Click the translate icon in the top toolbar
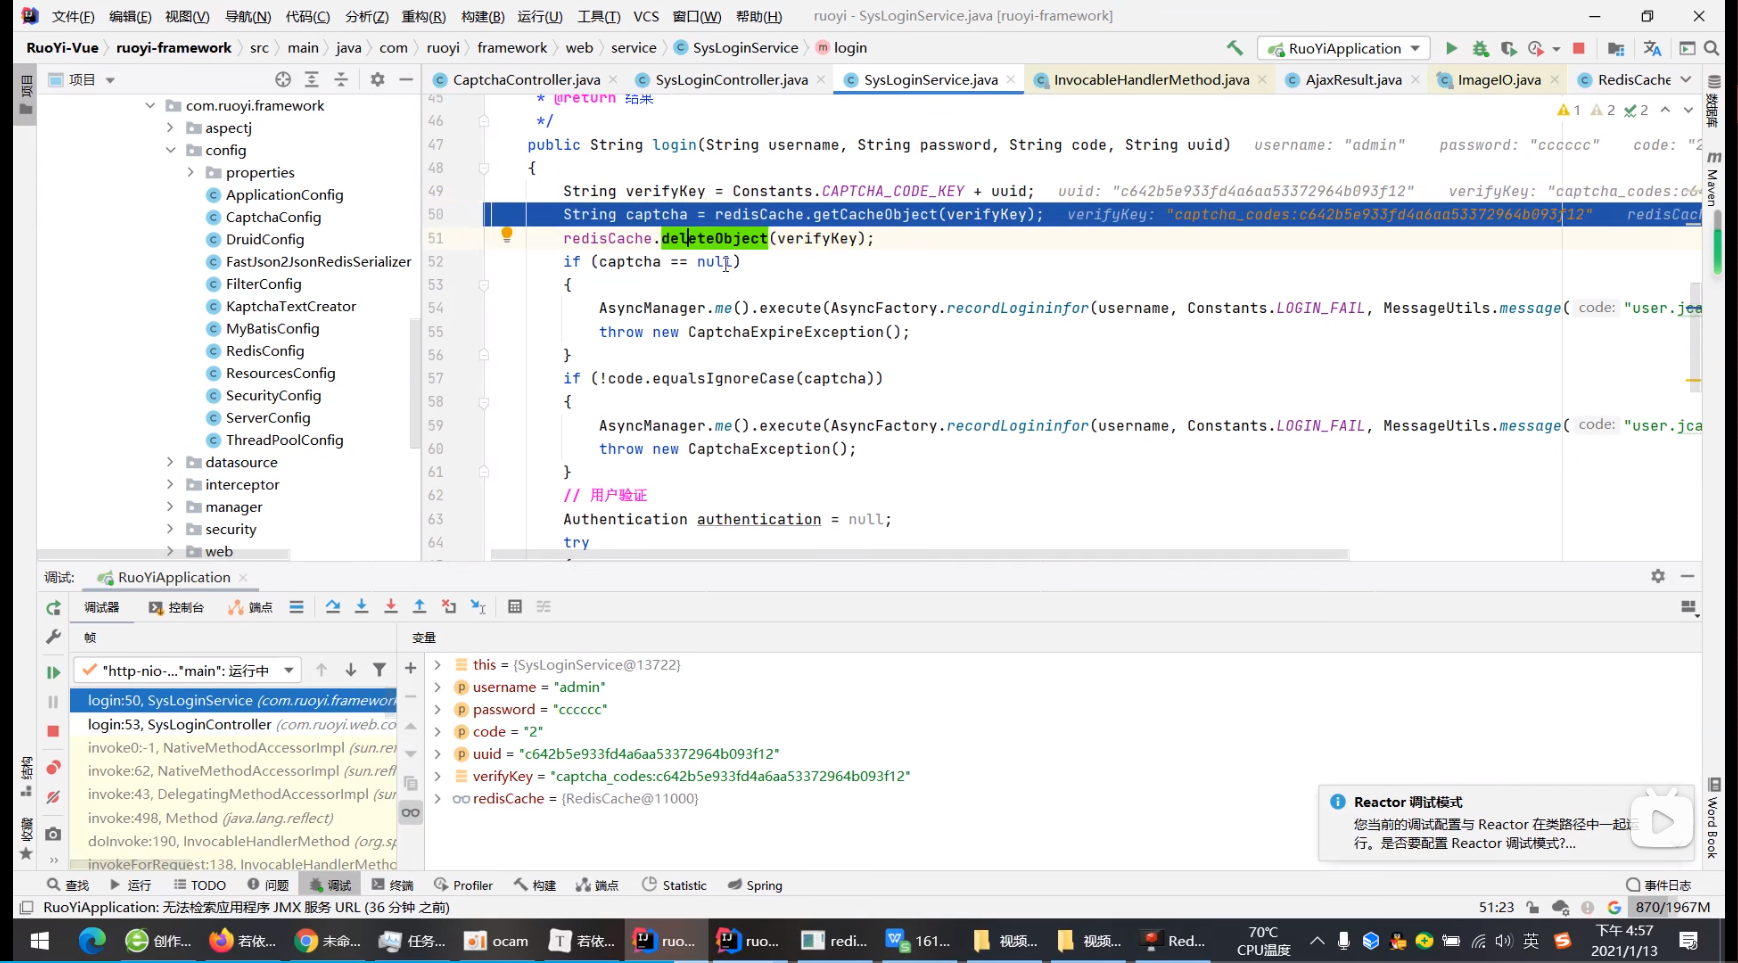The width and height of the screenshot is (1738, 963). (x=1652, y=48)
